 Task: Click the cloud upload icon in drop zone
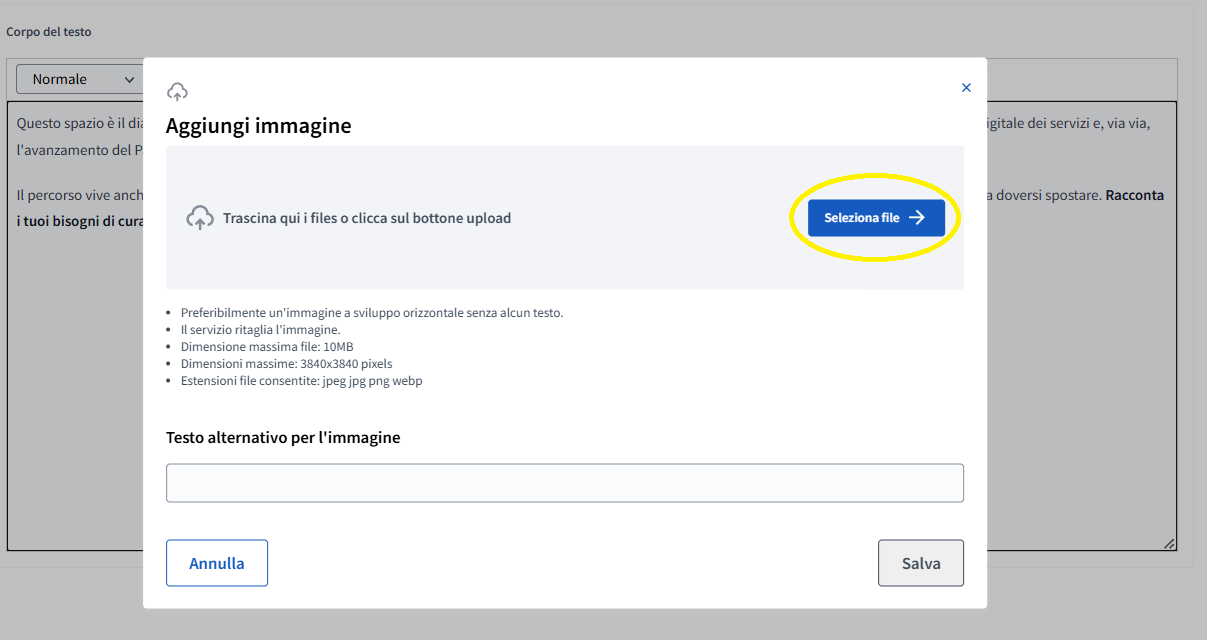click(x=200, y=218)
